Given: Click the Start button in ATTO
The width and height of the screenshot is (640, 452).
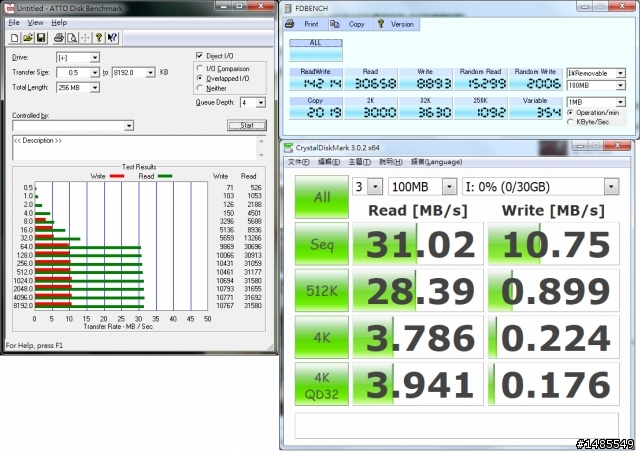Looking at the screenshot, I should coord(247,125).
